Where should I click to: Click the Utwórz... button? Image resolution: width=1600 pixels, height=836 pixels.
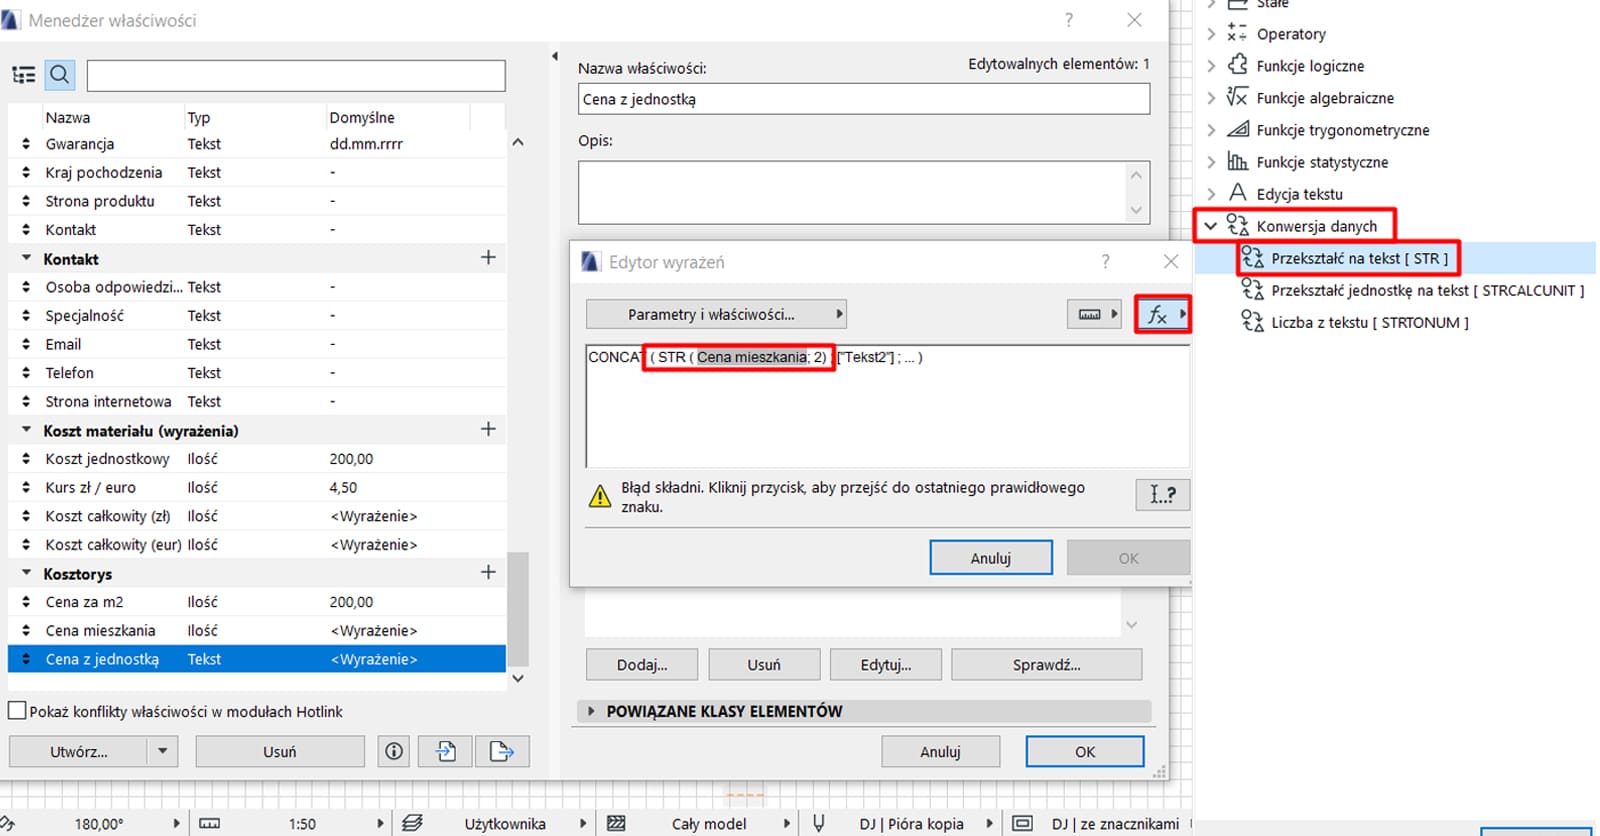tap(79, 751)
